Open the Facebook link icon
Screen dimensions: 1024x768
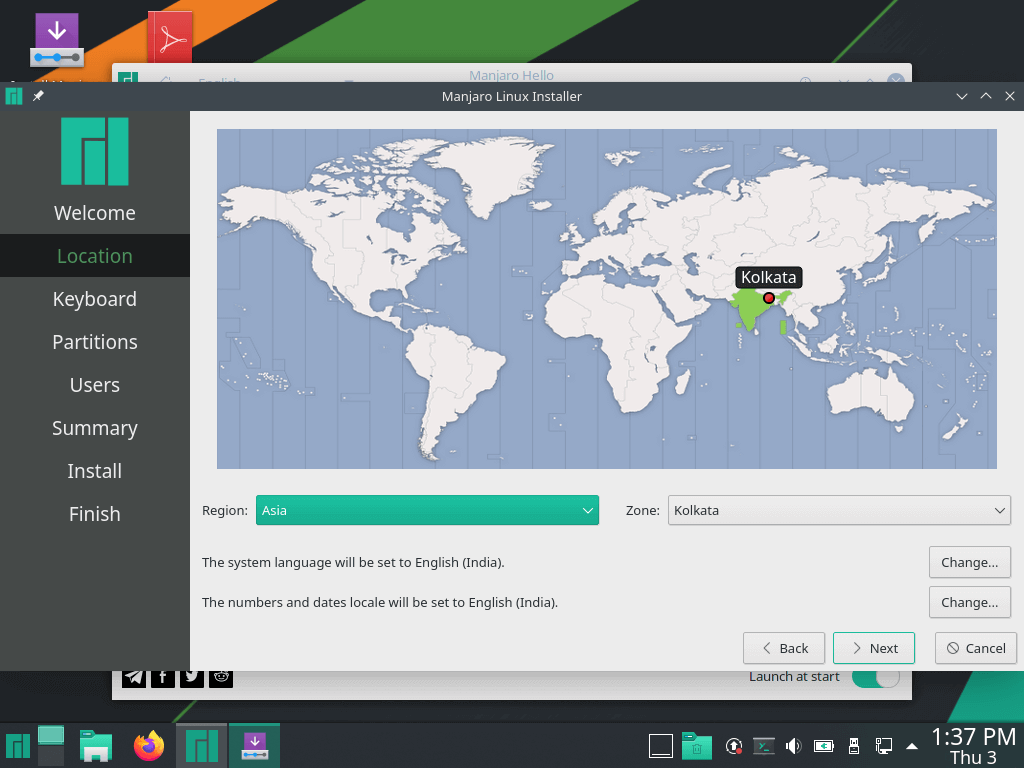pyautogui.click(x=163, y=677)
